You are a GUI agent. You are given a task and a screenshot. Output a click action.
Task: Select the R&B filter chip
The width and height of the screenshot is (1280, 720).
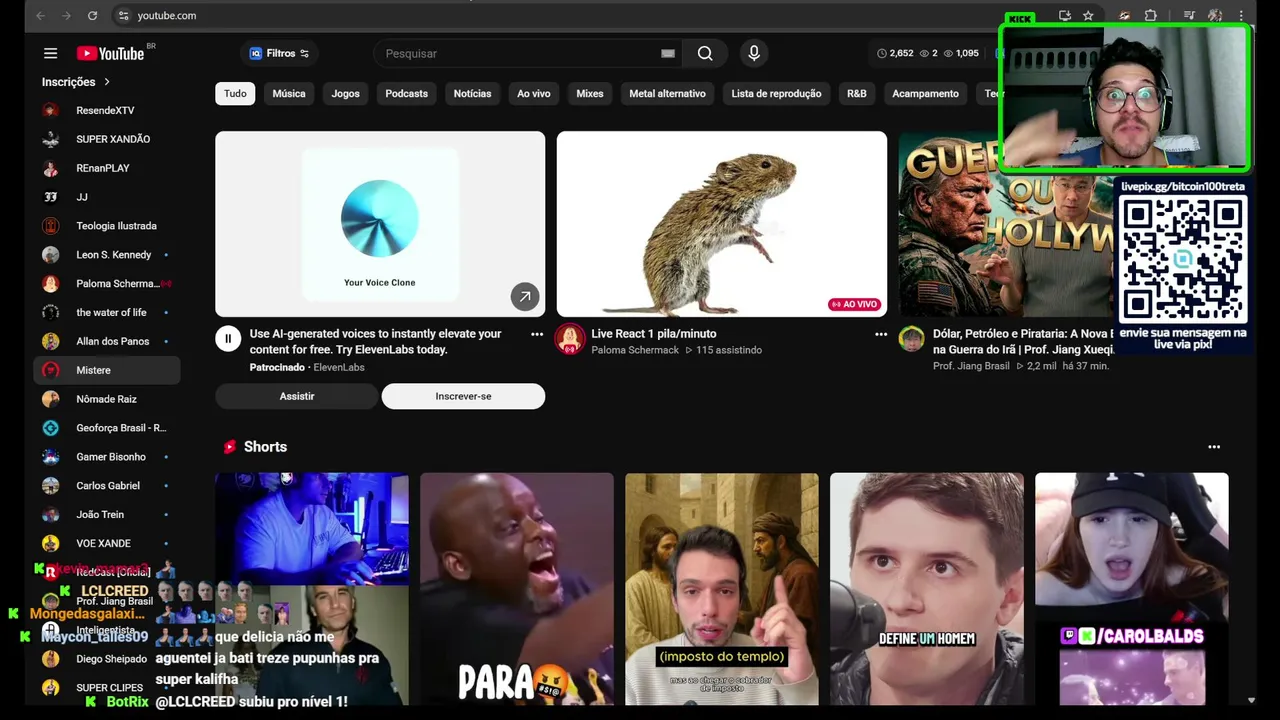tap(857, 94)
